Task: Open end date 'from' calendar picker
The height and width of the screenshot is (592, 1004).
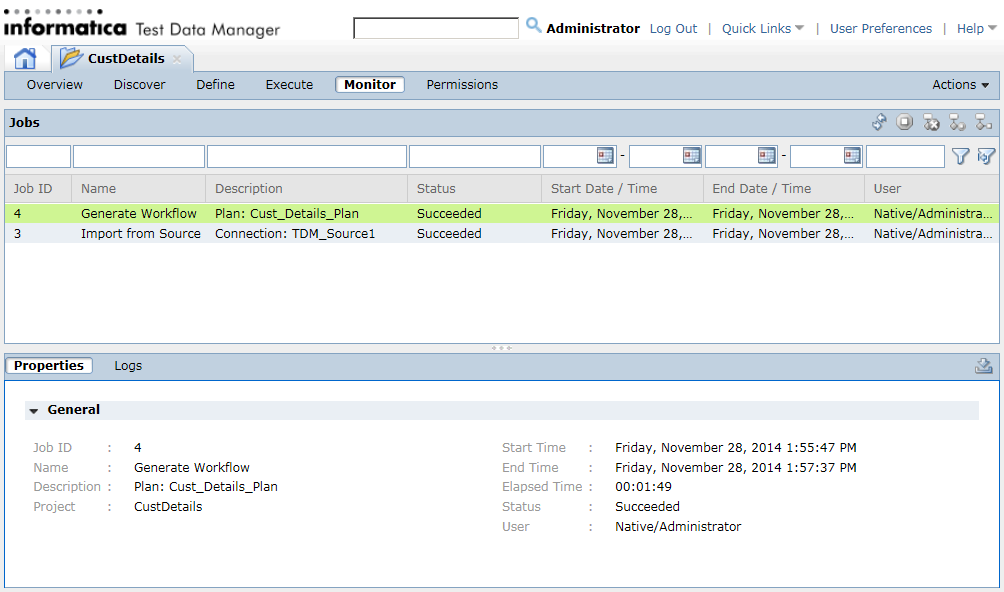Action: [766, 156]
